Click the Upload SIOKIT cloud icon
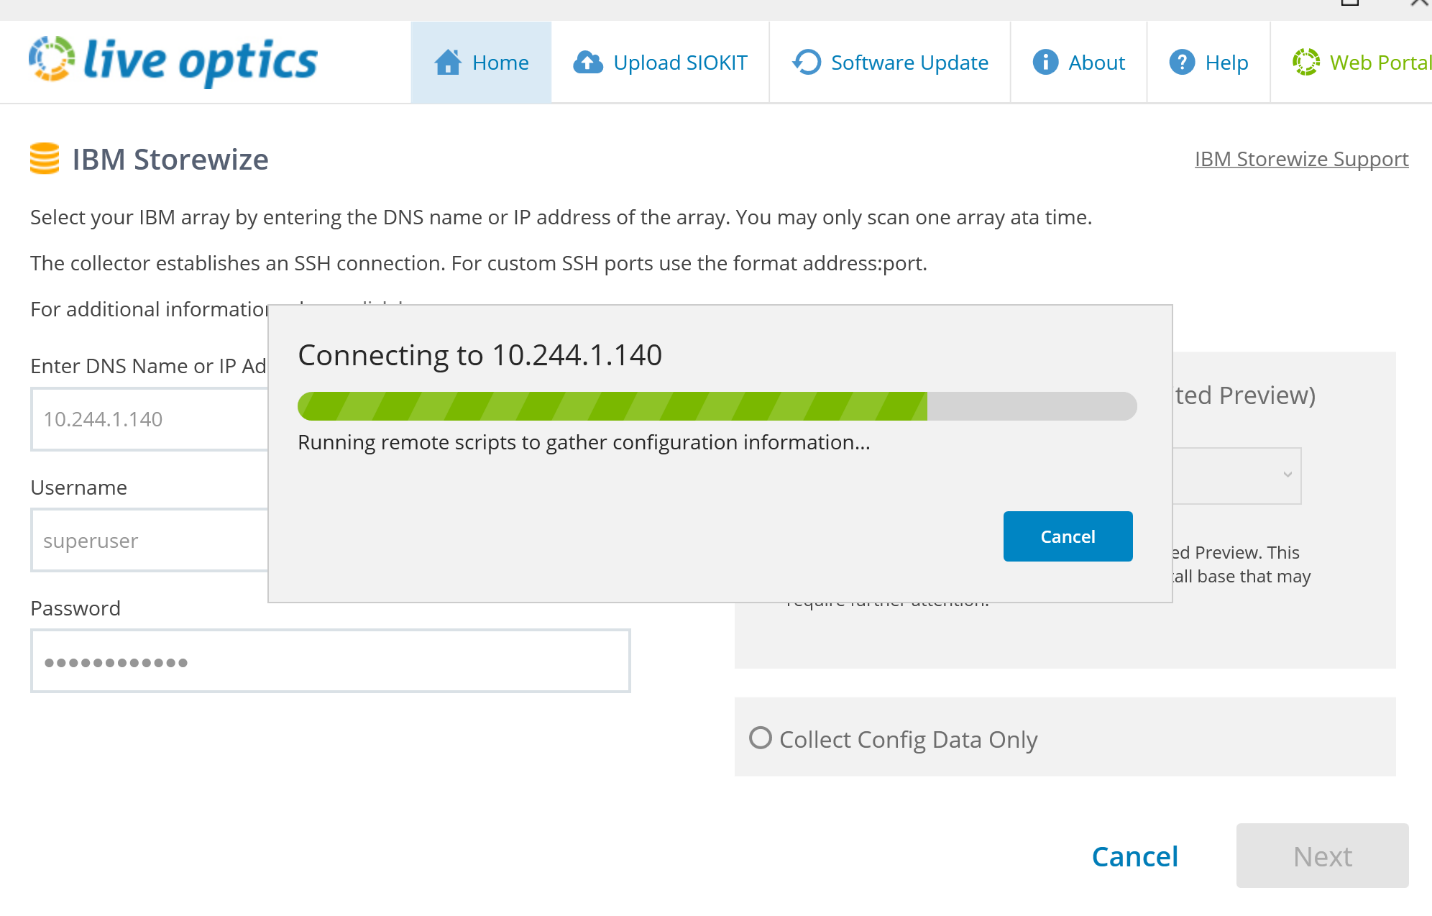This screenshot has height=916, width=1432. click(x=588, y=63)
